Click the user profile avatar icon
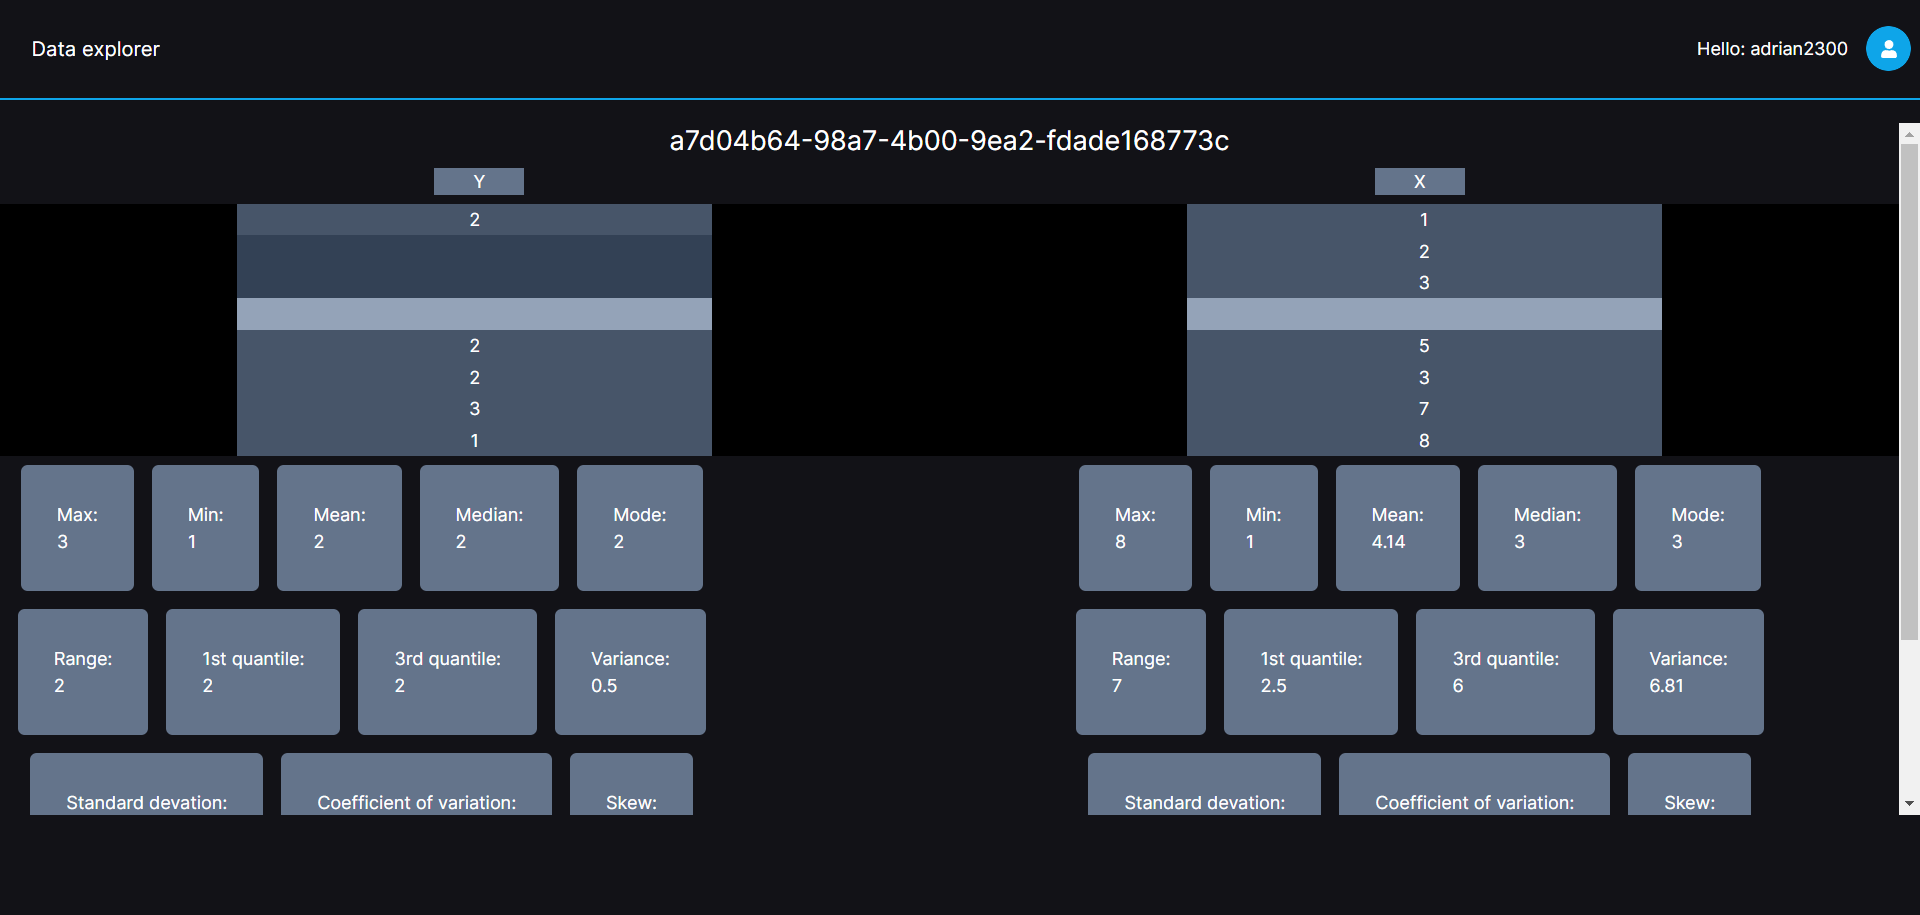This screenshot has width=1920, height=915. pyautogui.click(x=1887, y=49)
